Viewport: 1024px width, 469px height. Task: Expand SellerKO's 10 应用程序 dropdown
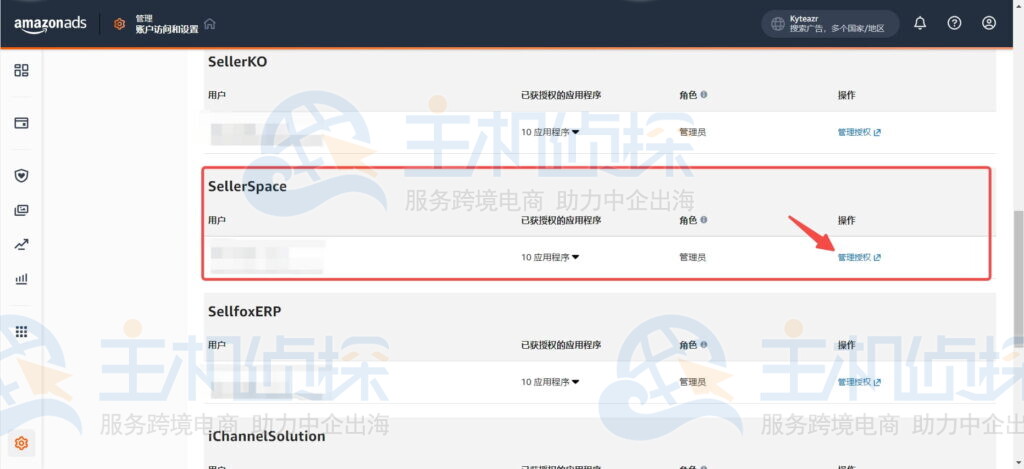[x=550, y=132]
